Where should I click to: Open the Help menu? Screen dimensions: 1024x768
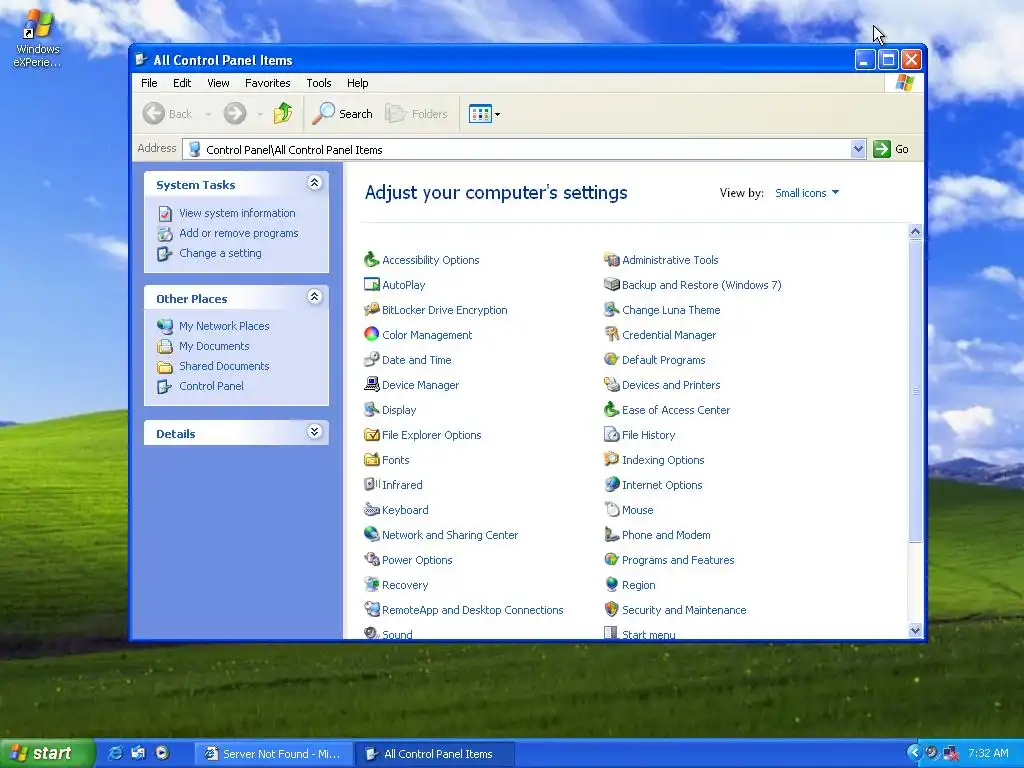[357, 83]
